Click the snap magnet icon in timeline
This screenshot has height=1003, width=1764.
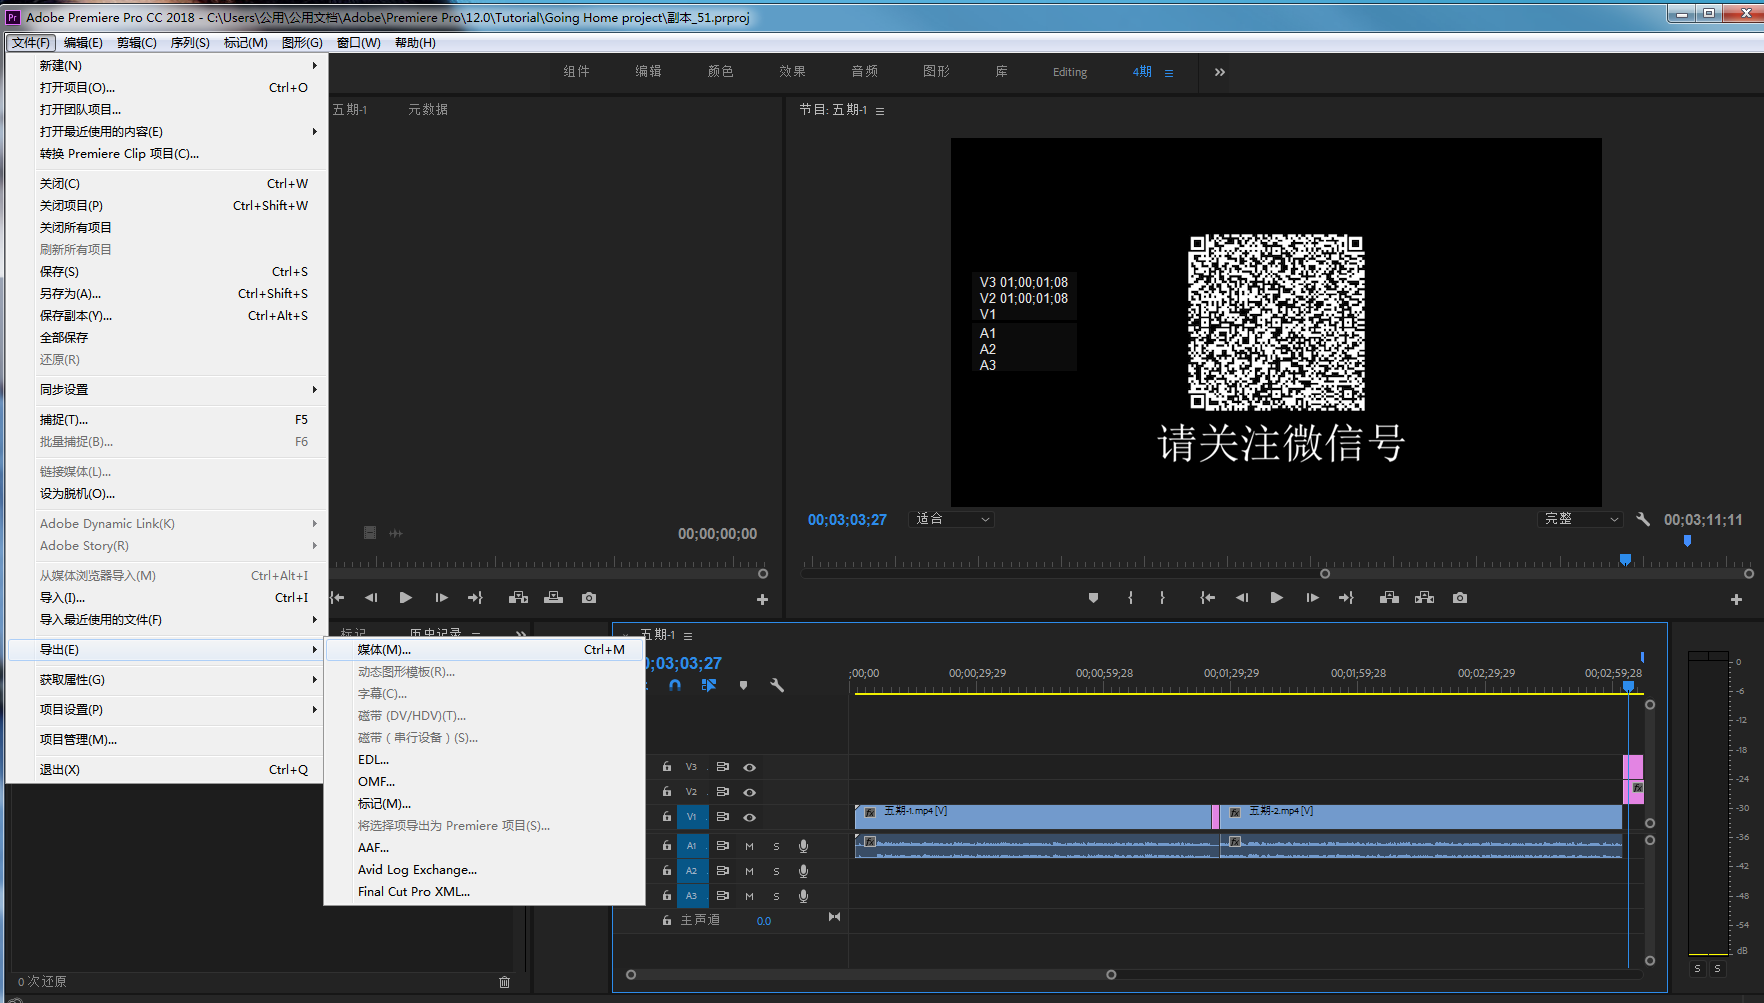pyautogui.click(x=675, y=686)
